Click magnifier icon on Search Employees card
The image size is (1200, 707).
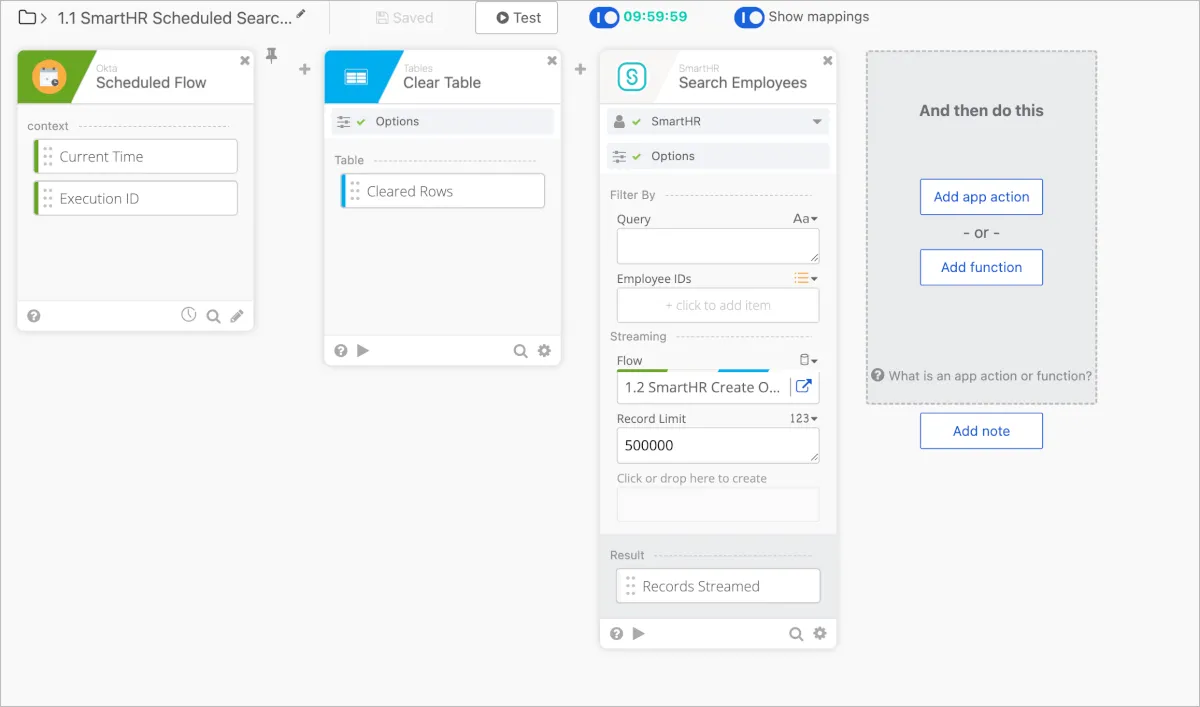coord(796,633)
